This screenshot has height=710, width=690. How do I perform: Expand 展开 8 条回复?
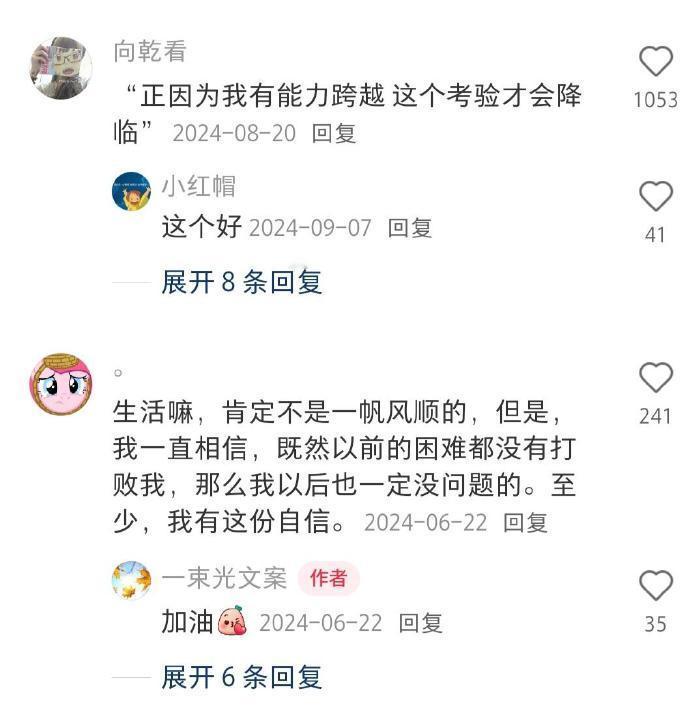point(242,282)
